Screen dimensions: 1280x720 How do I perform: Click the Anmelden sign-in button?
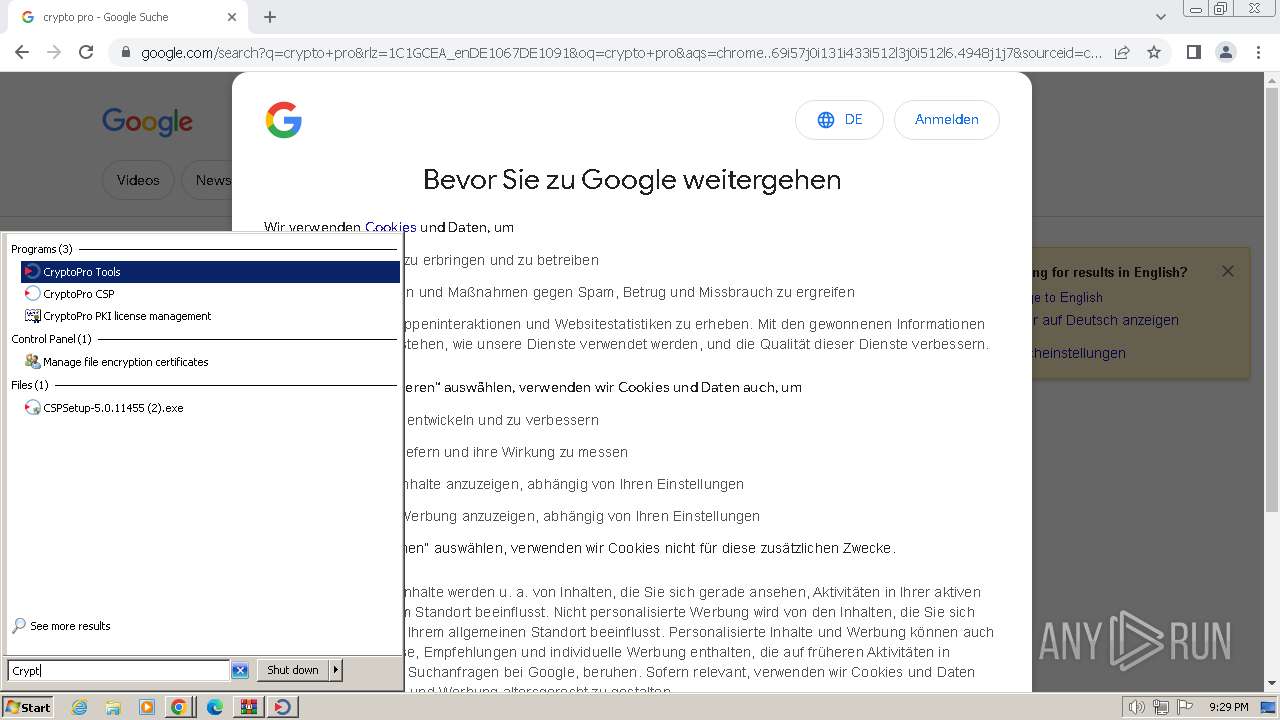946,119
